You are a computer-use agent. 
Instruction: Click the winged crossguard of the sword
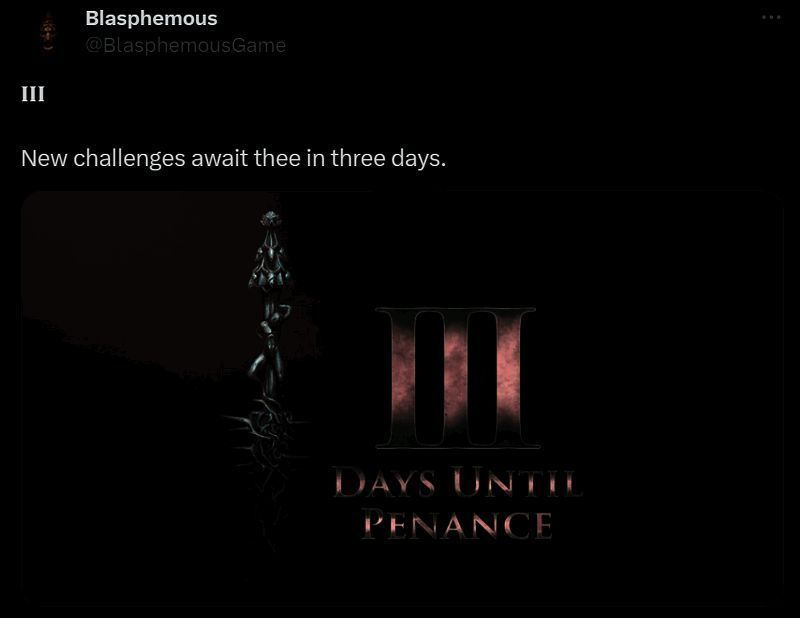pos(270,266)
